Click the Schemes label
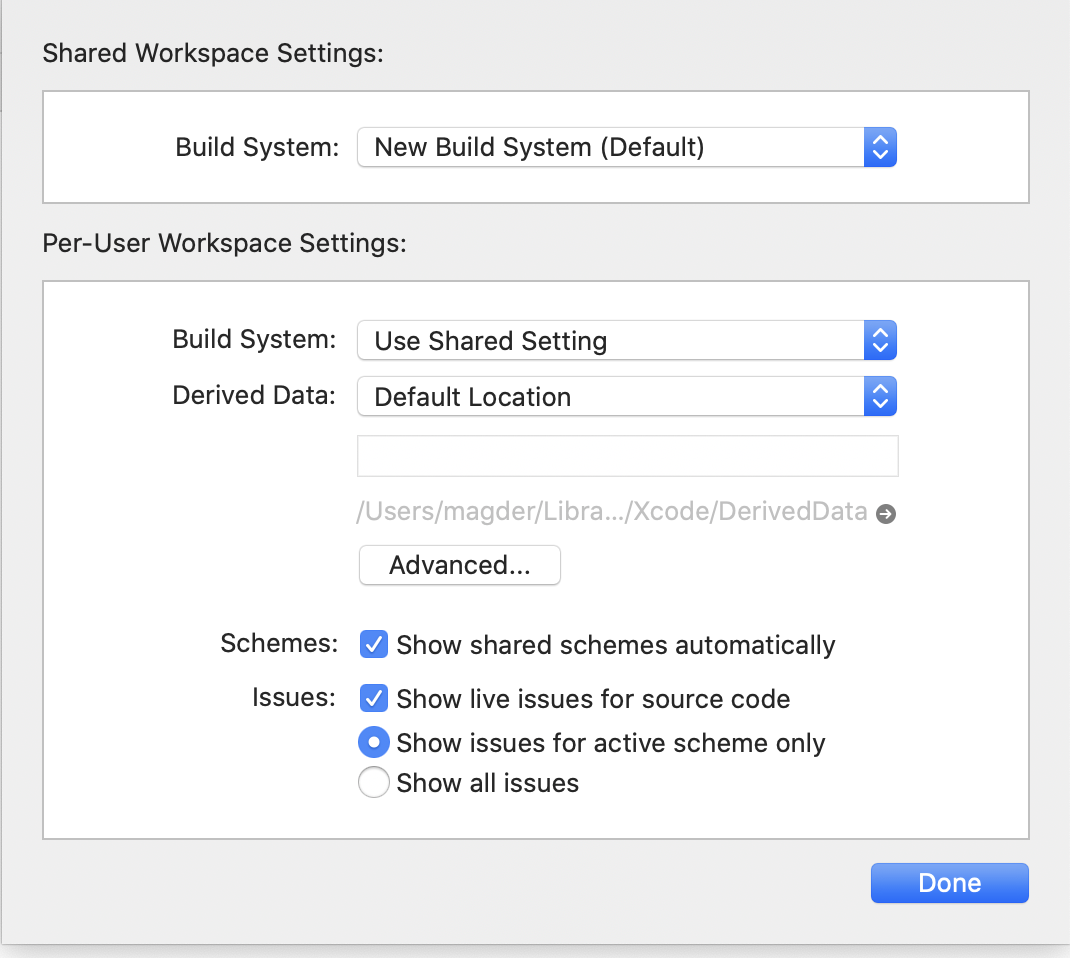 (279, 644)
